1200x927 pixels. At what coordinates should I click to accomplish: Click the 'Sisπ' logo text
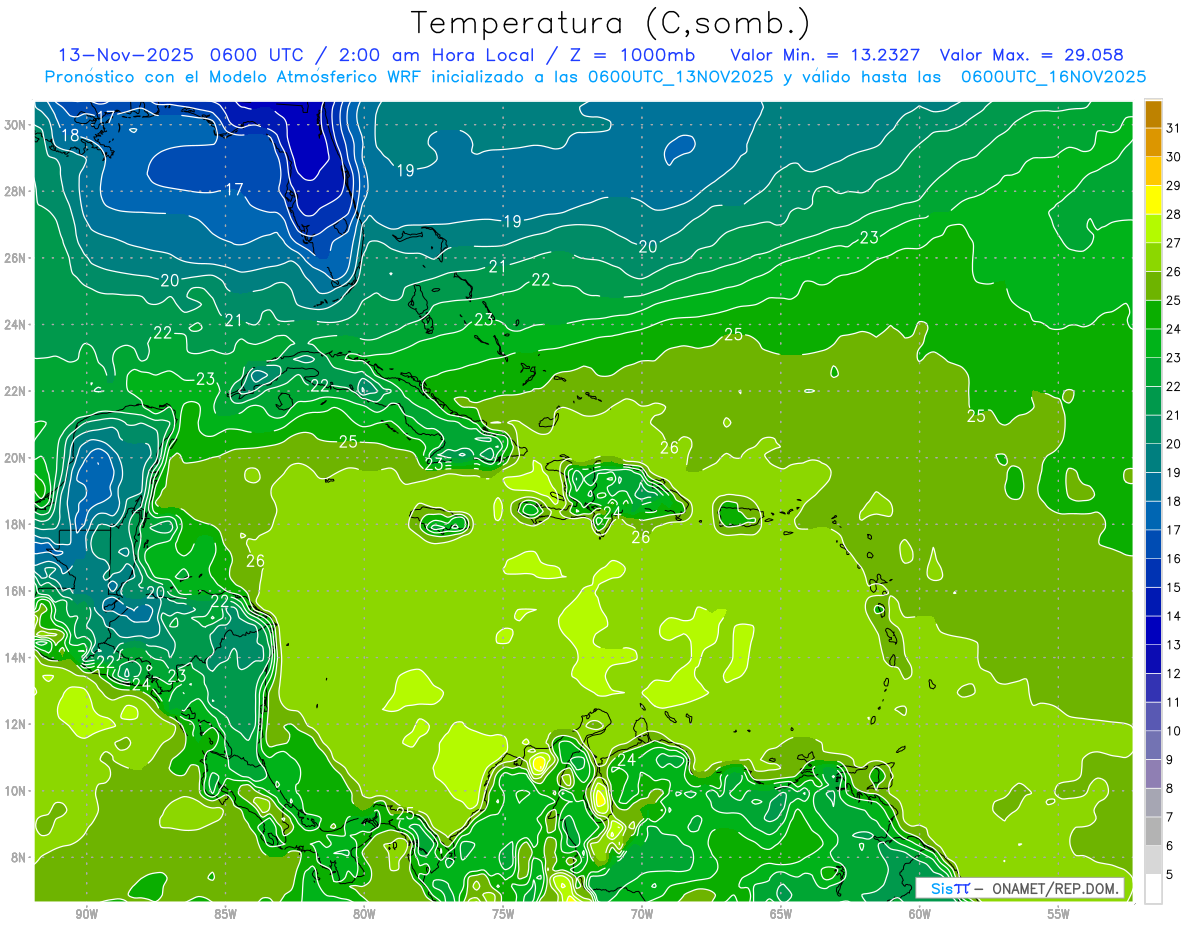click(949, 888)
